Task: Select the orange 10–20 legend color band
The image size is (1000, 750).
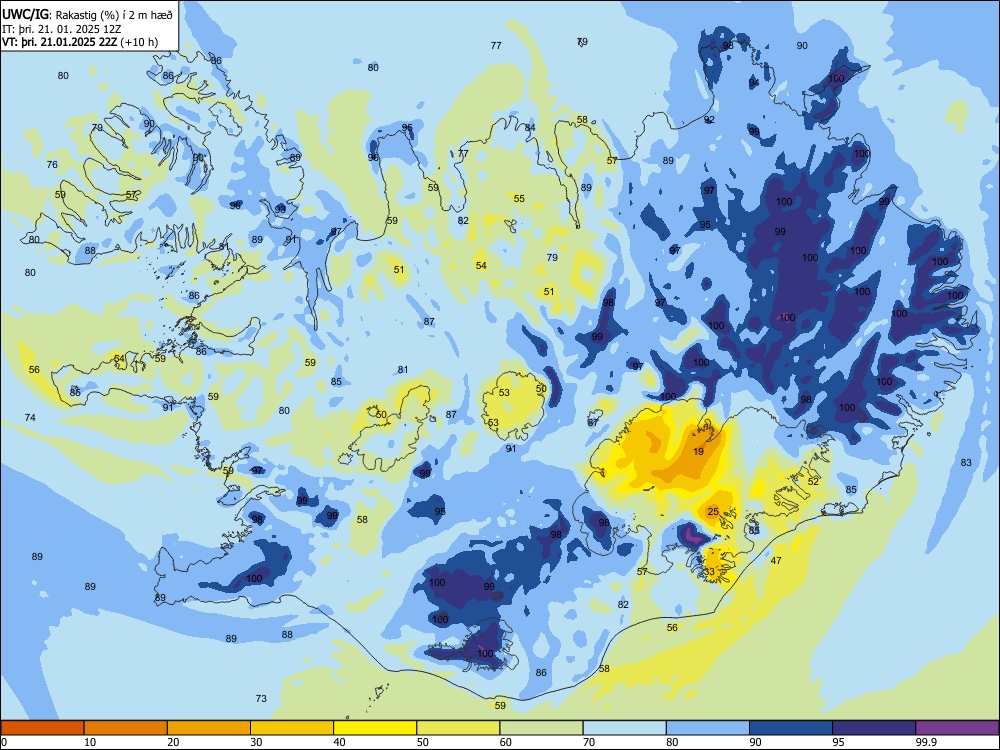Action: pyautogui.click(x=126, y=728)
